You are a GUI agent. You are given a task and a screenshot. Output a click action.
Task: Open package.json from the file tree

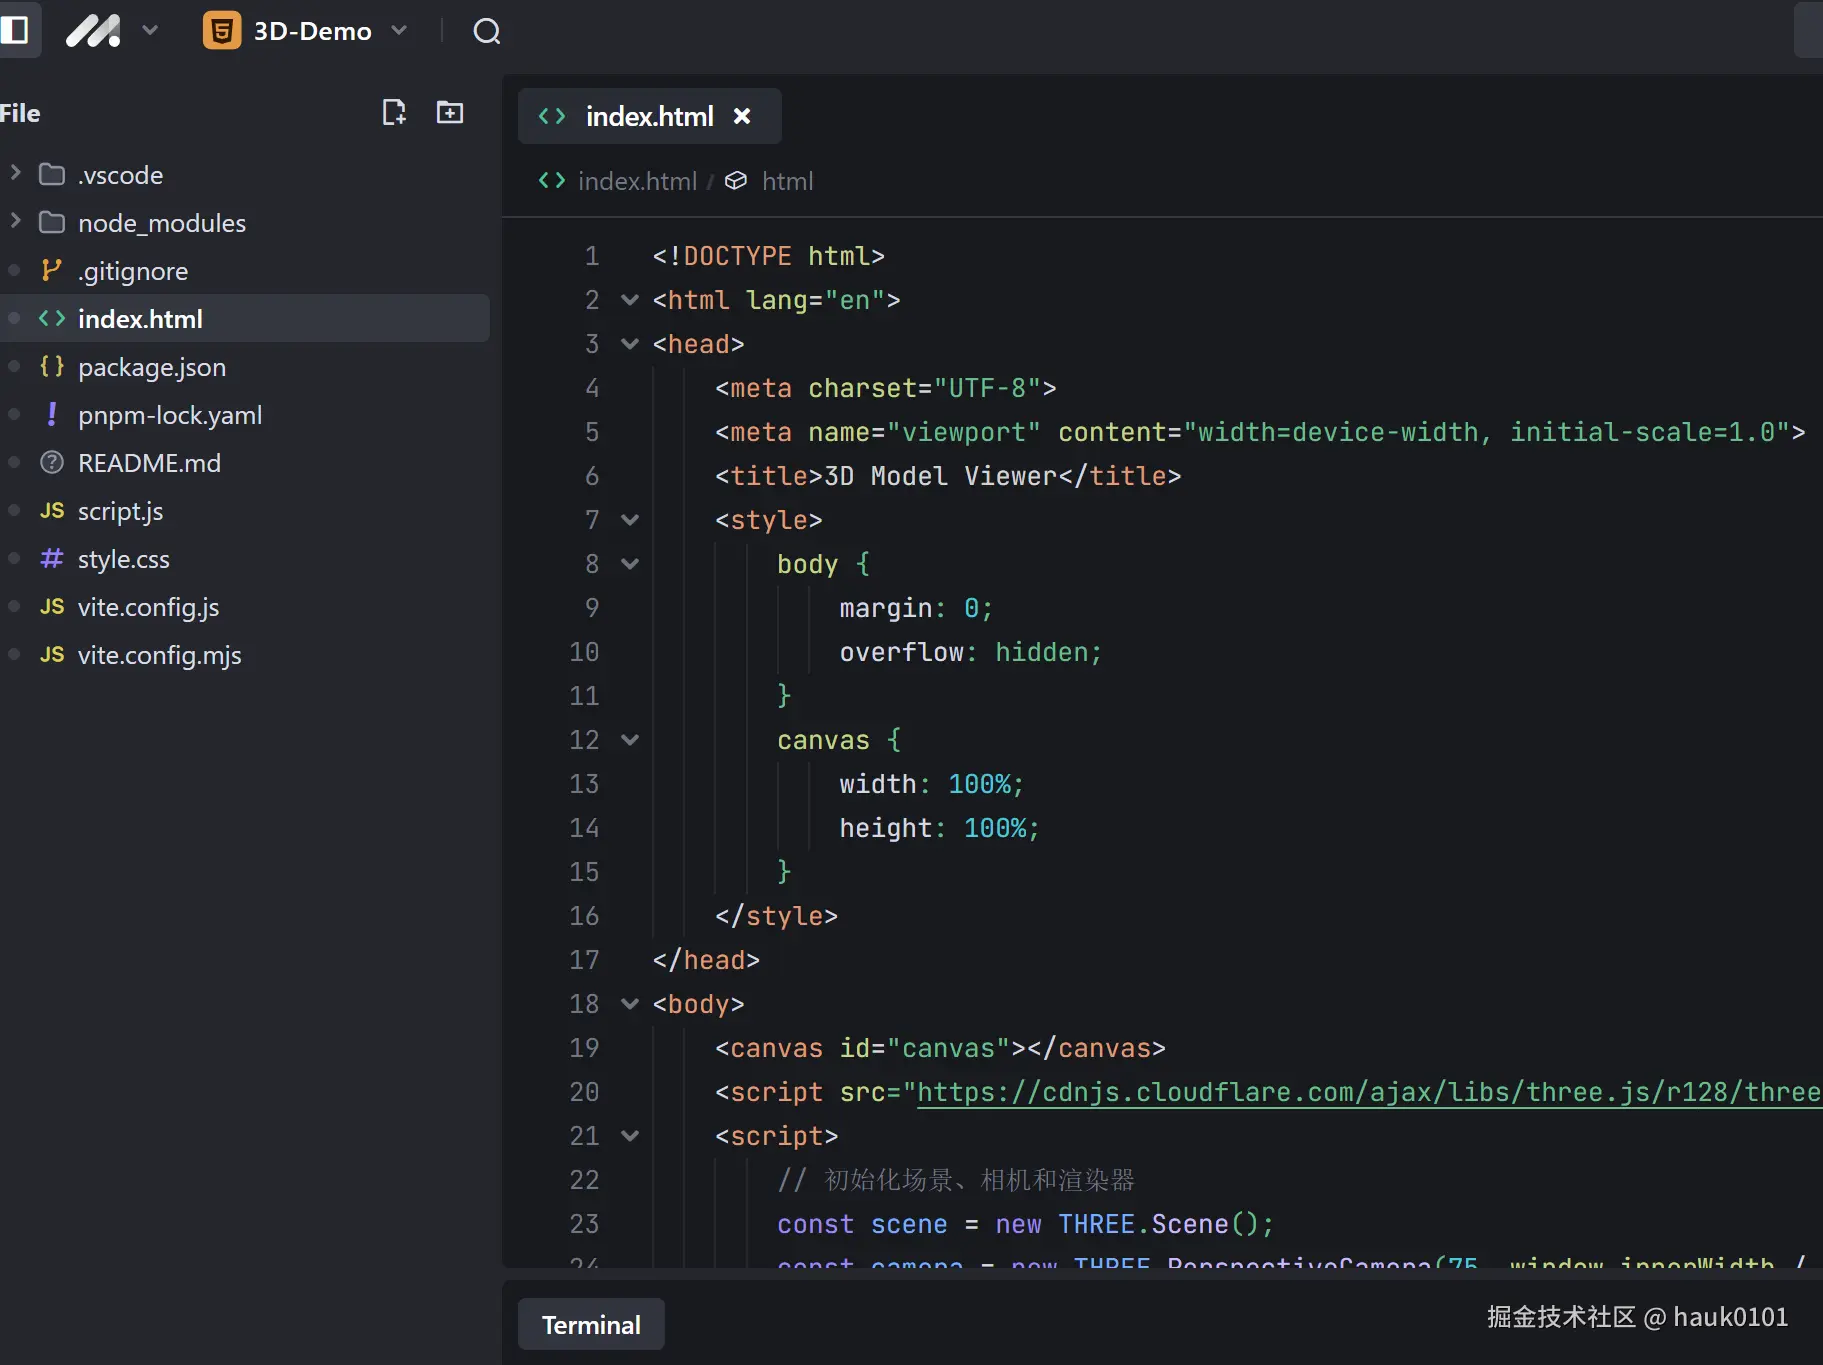click(x=152, y=367)
